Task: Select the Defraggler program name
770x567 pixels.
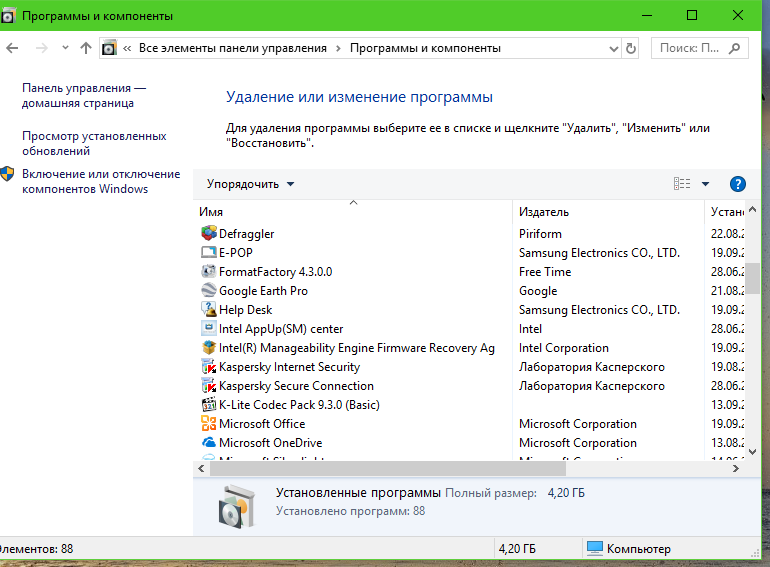Action: pos(247,234)
